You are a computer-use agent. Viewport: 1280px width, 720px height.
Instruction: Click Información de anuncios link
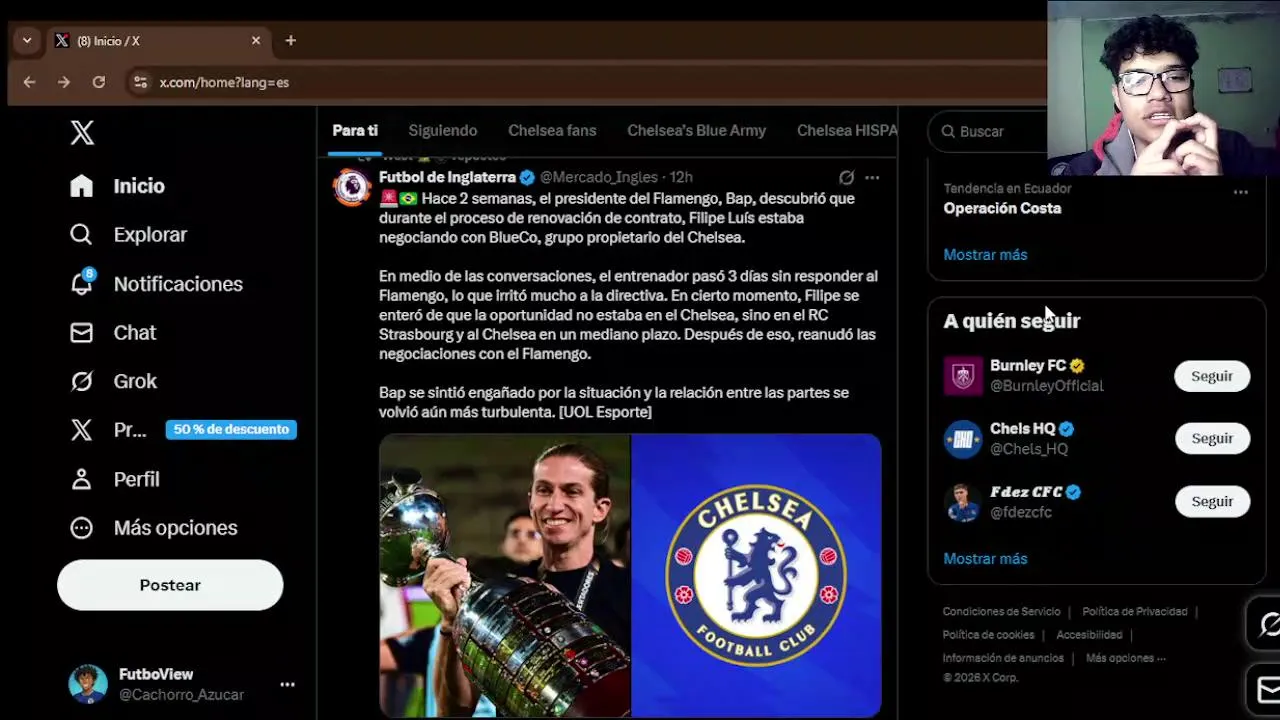[x=1003, y=658]
